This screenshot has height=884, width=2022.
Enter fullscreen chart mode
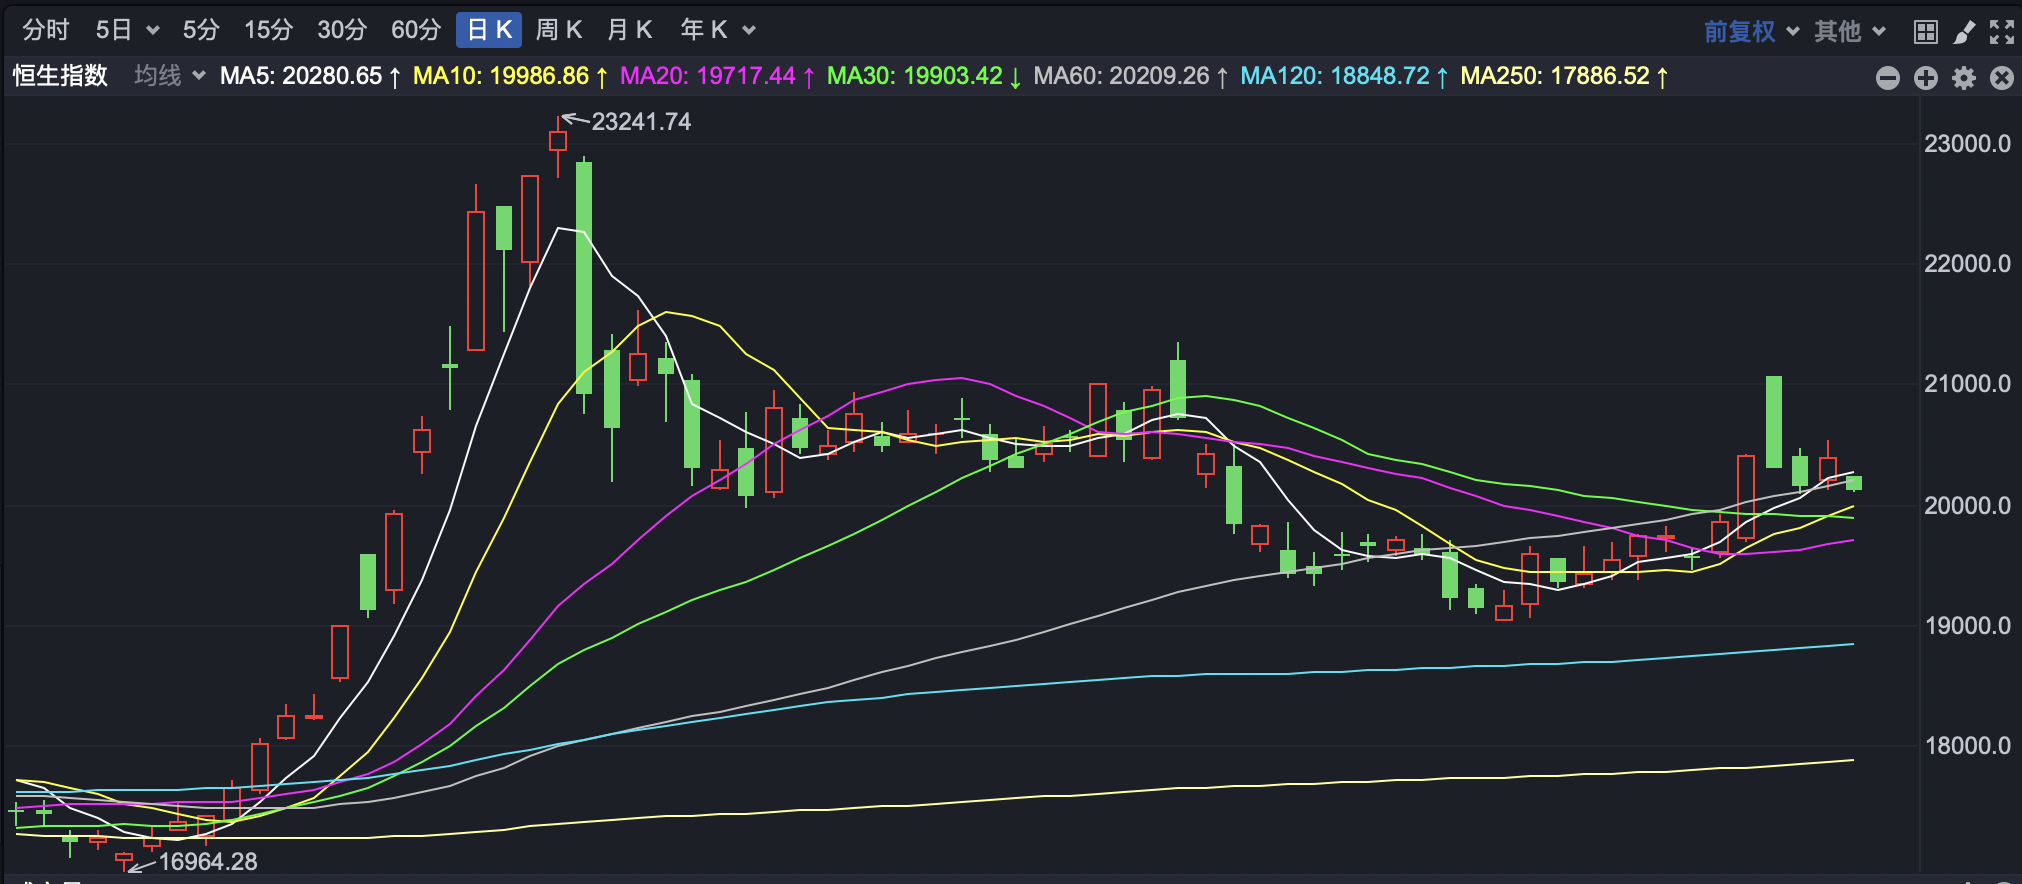coord(2002,32)
